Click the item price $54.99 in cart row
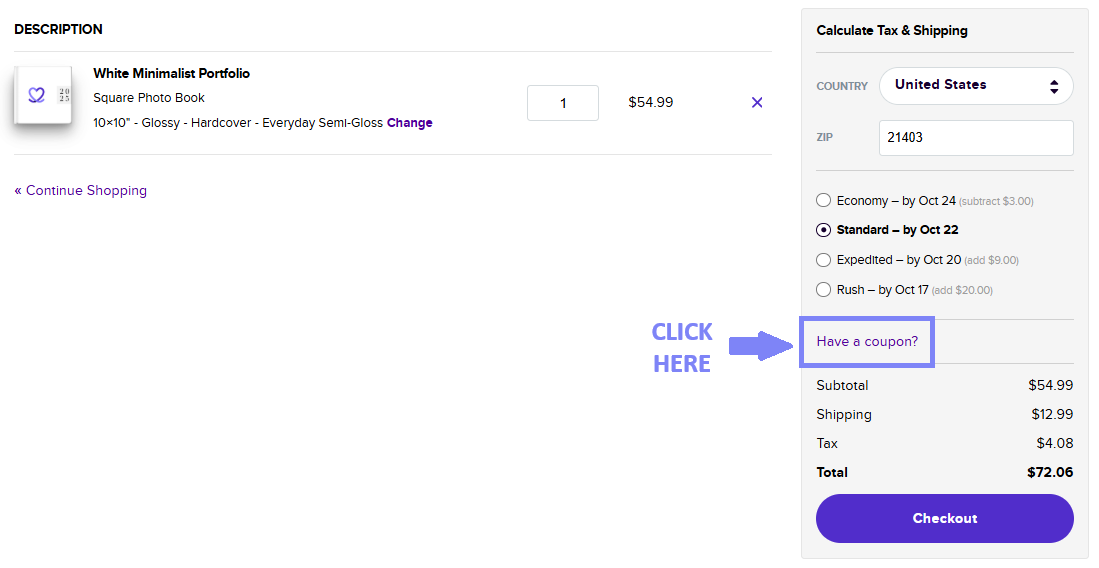1099x568 pixels. (650, 102)
